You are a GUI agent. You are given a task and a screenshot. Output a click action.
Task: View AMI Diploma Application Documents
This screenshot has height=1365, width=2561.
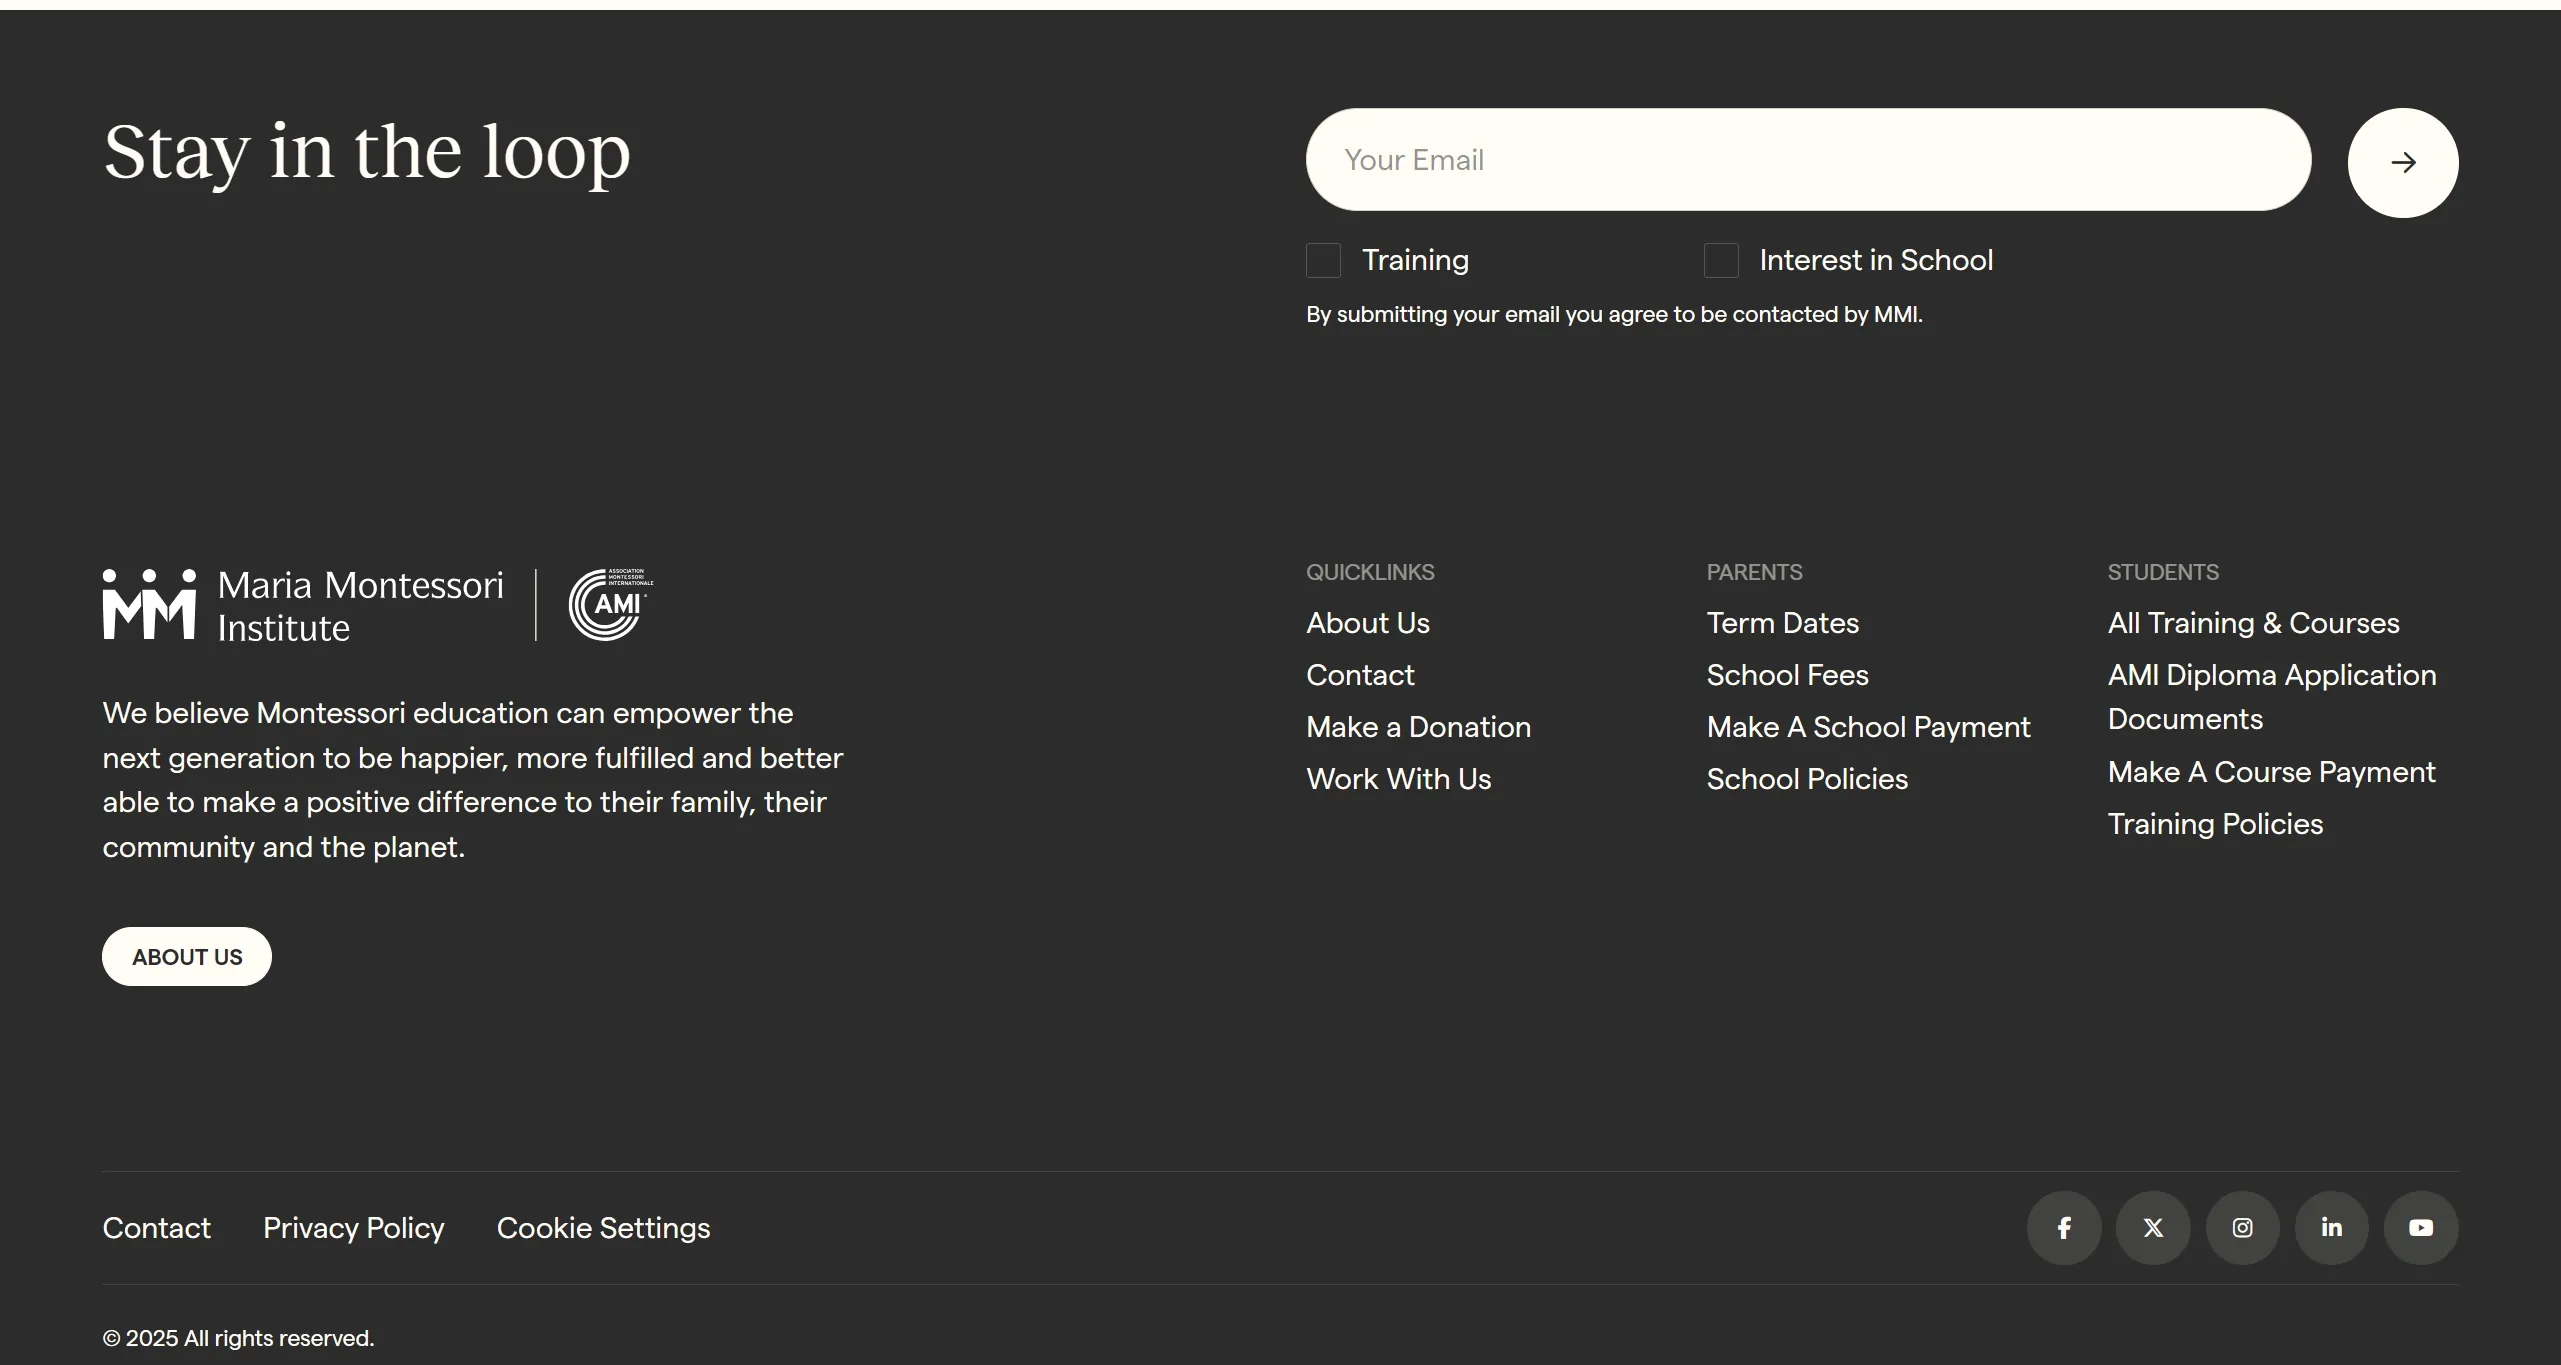click(x=2270, y=697)
